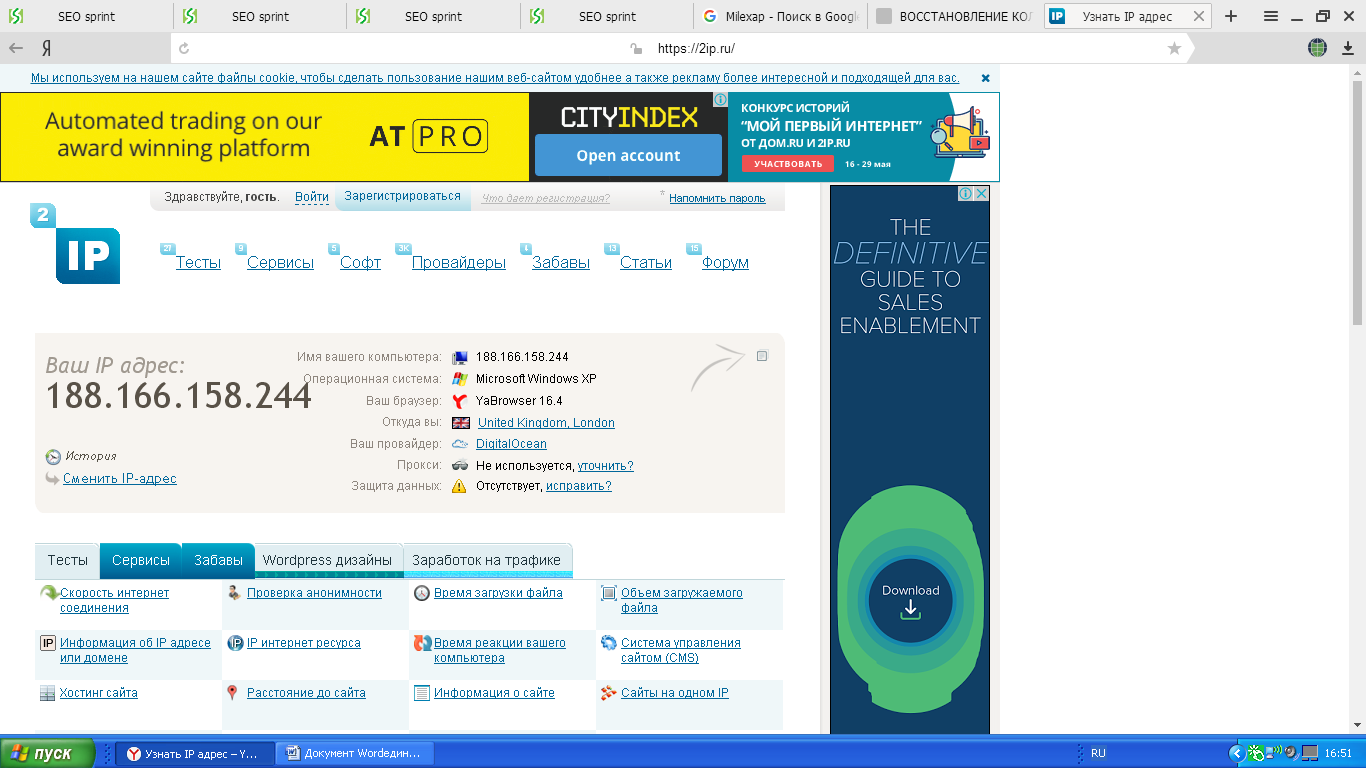
Task: Click the sites on one IP icon
Action: pyautogui.click(x=609, y=693)
